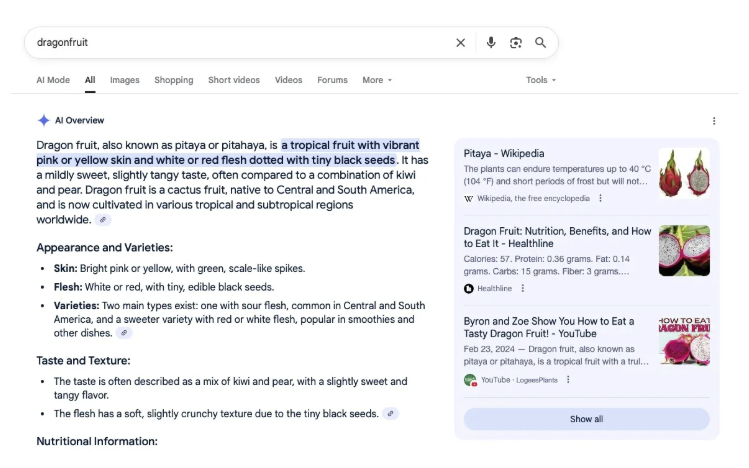Click the 'AI Overview' label text
This screenshot has height=468, width=749.
pos(79,121)
